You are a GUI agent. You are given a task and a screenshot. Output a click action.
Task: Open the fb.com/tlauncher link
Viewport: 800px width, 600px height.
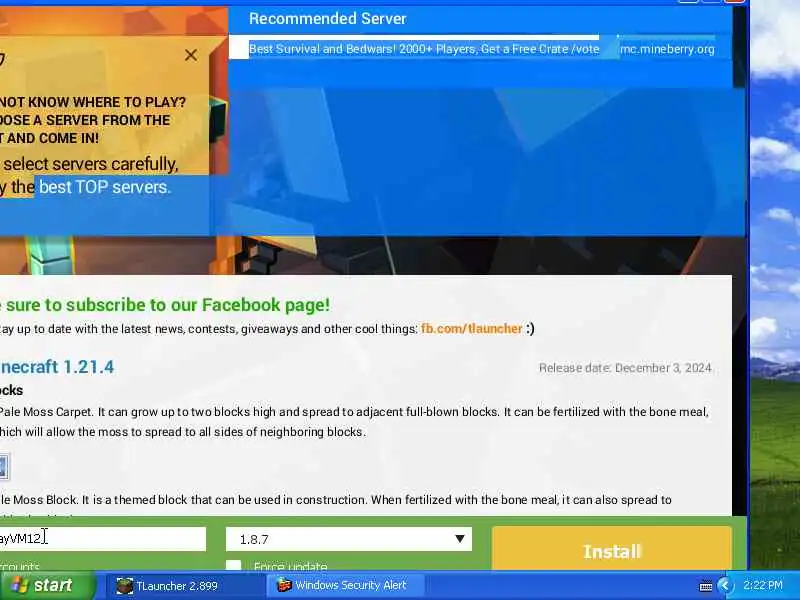click(471, 329)
